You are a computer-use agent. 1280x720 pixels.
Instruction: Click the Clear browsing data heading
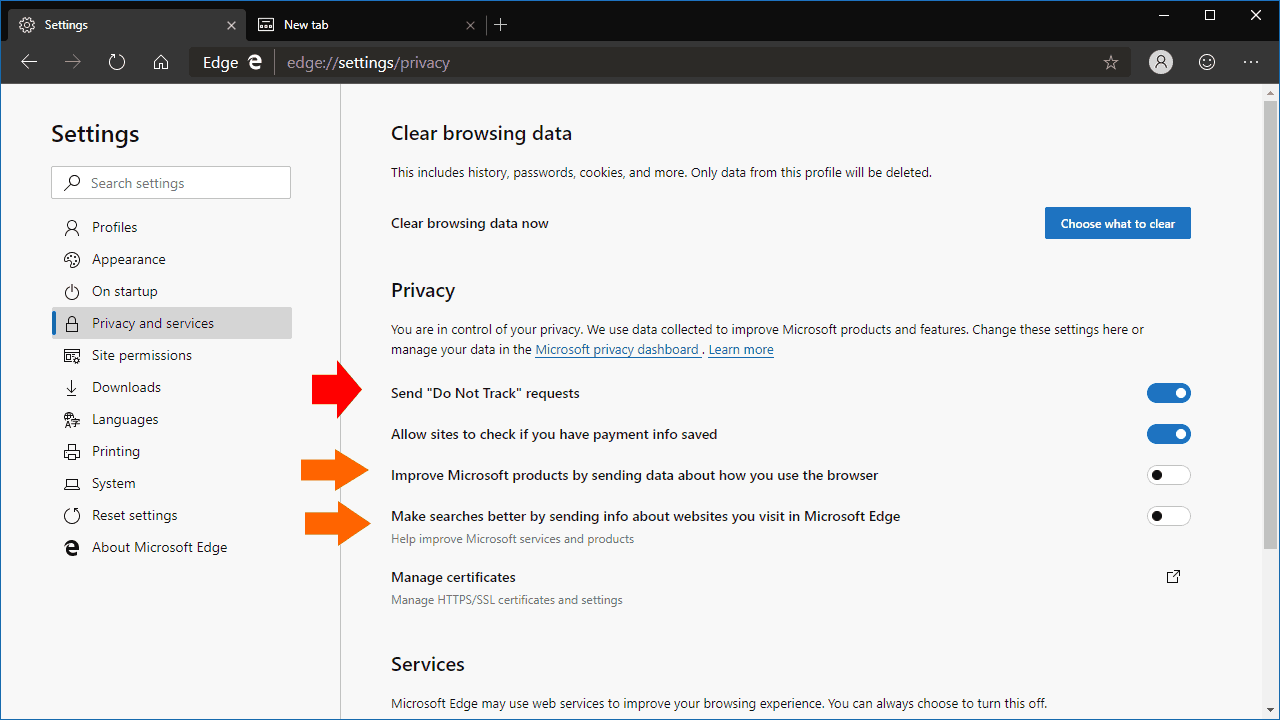point(481,133)
